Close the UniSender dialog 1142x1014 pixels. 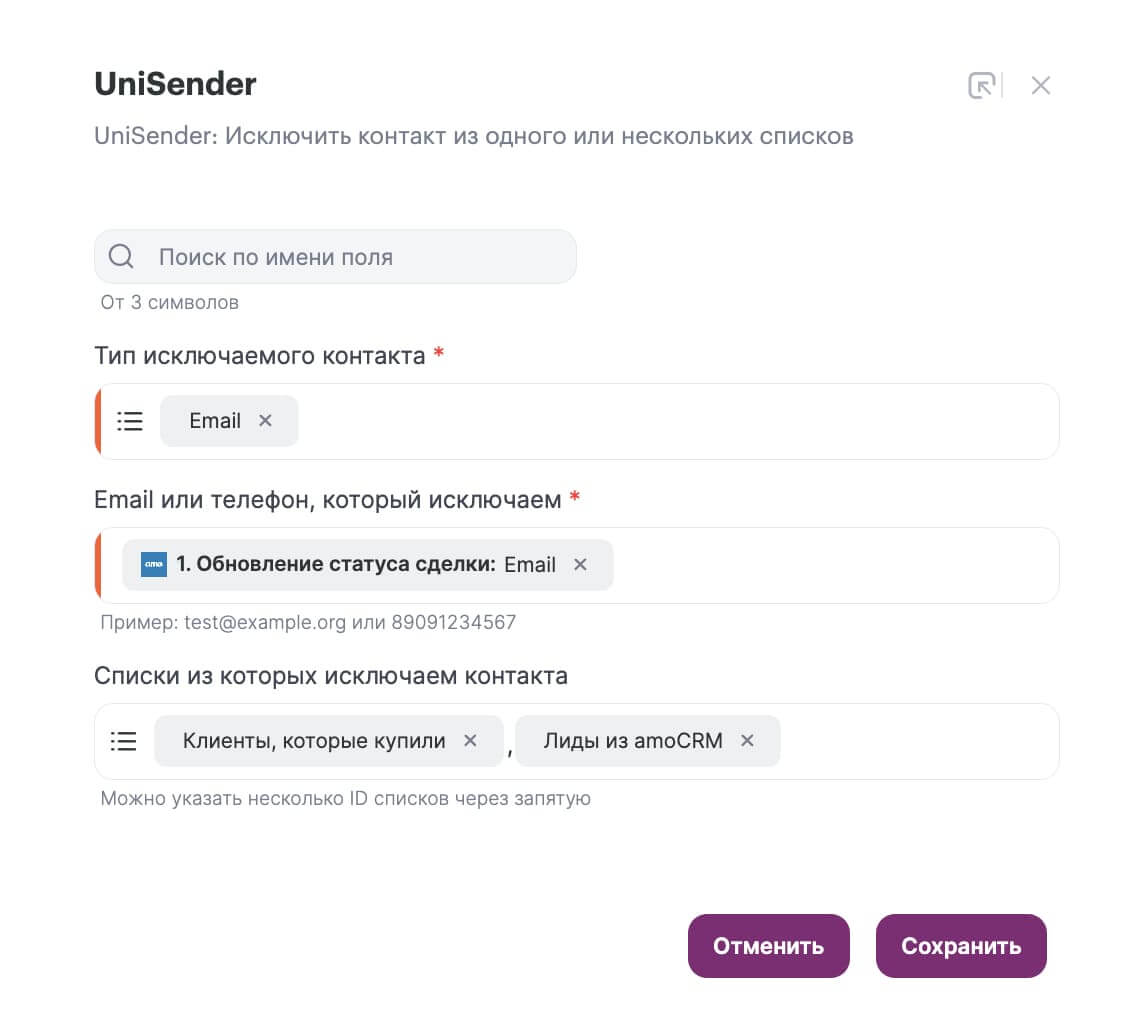1040,85
